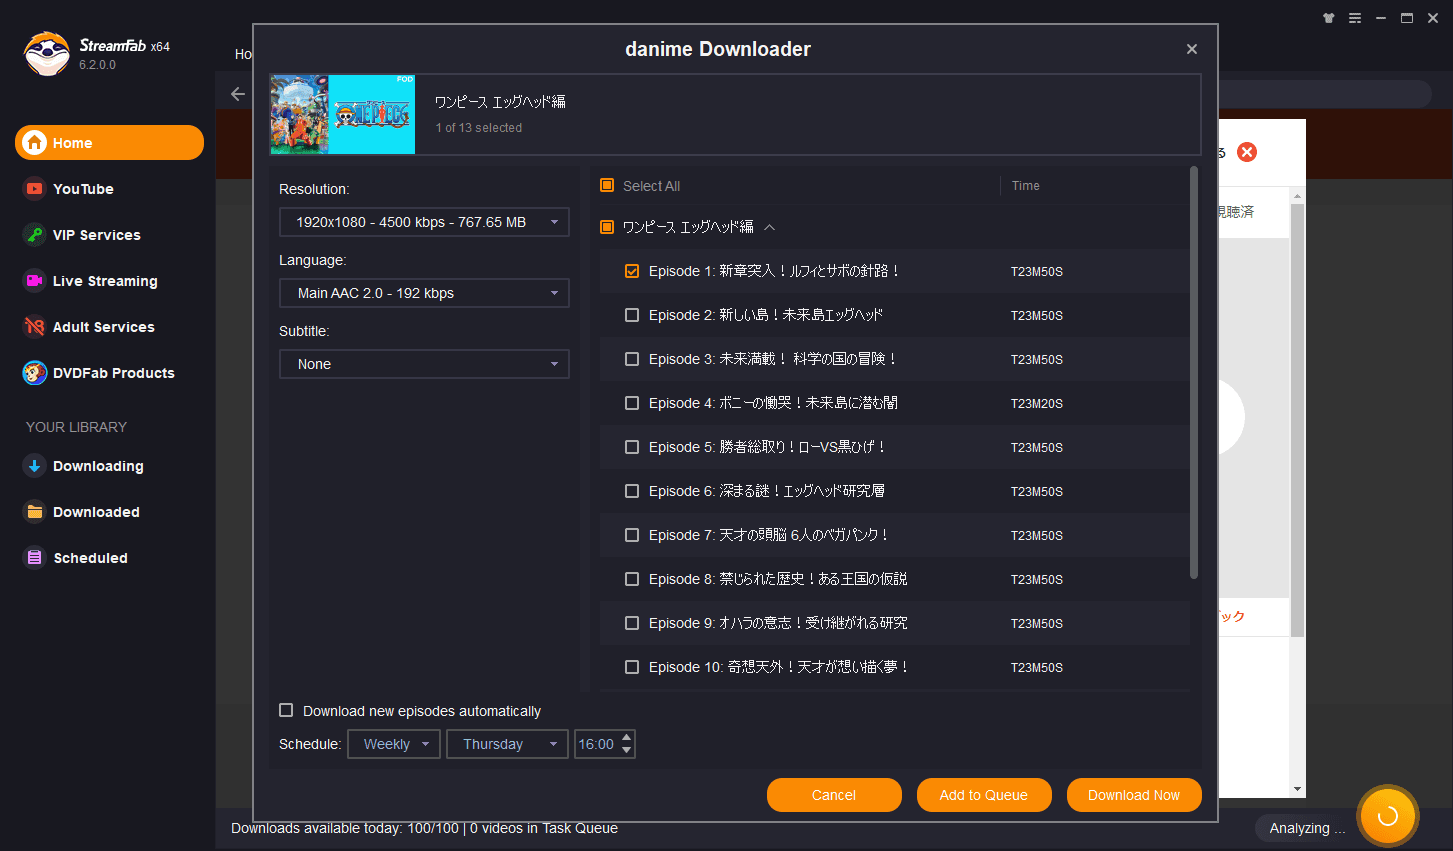This screenshot has height=851, width=1453.
Task: Increase schedule time with up arrow
Action: [x=627, y=738]
